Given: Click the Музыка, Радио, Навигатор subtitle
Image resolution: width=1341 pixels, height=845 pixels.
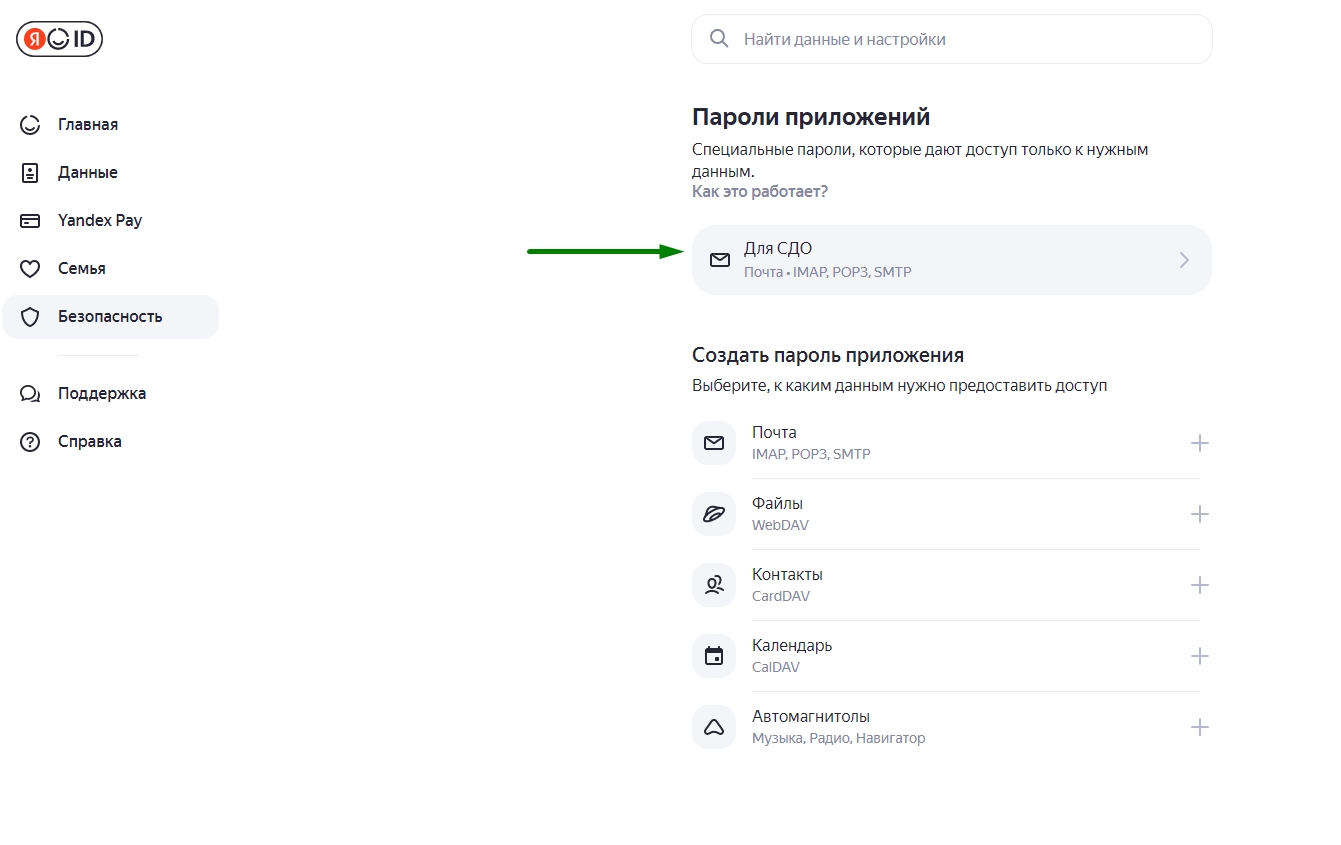Looking at the screenshot, I should point(839,738).
